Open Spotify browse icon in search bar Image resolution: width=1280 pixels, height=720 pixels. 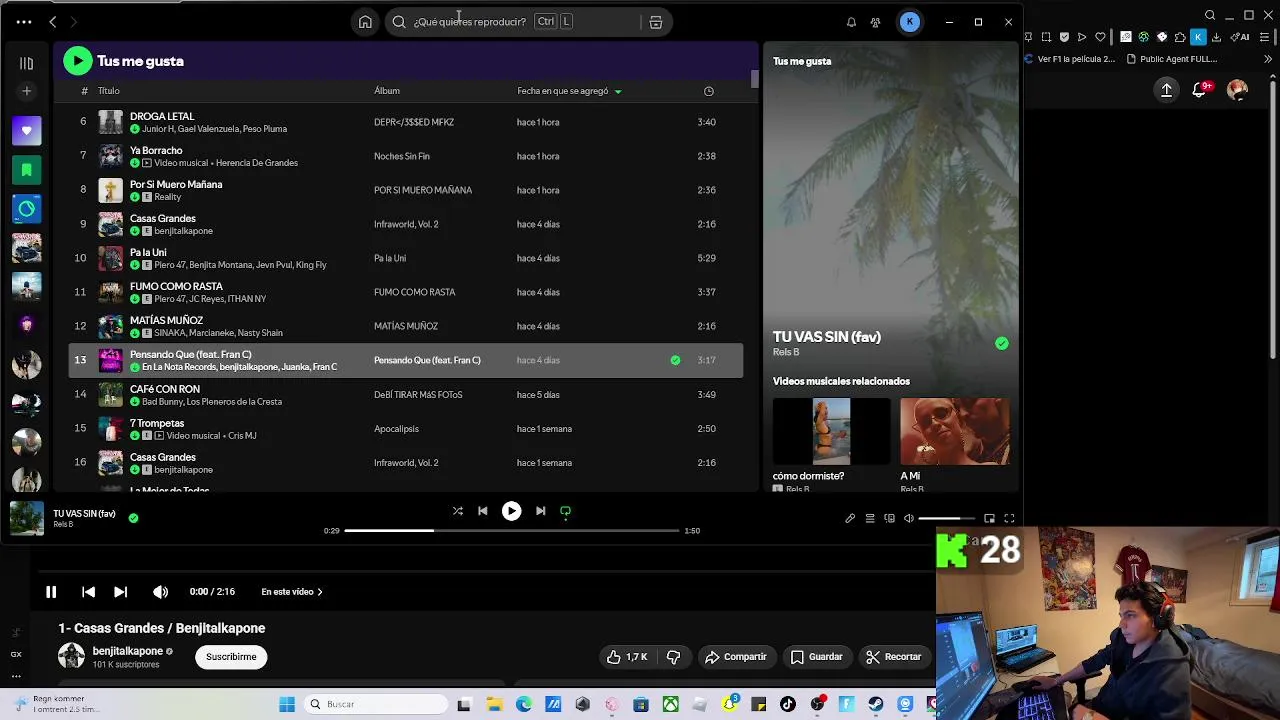[656, 22]
